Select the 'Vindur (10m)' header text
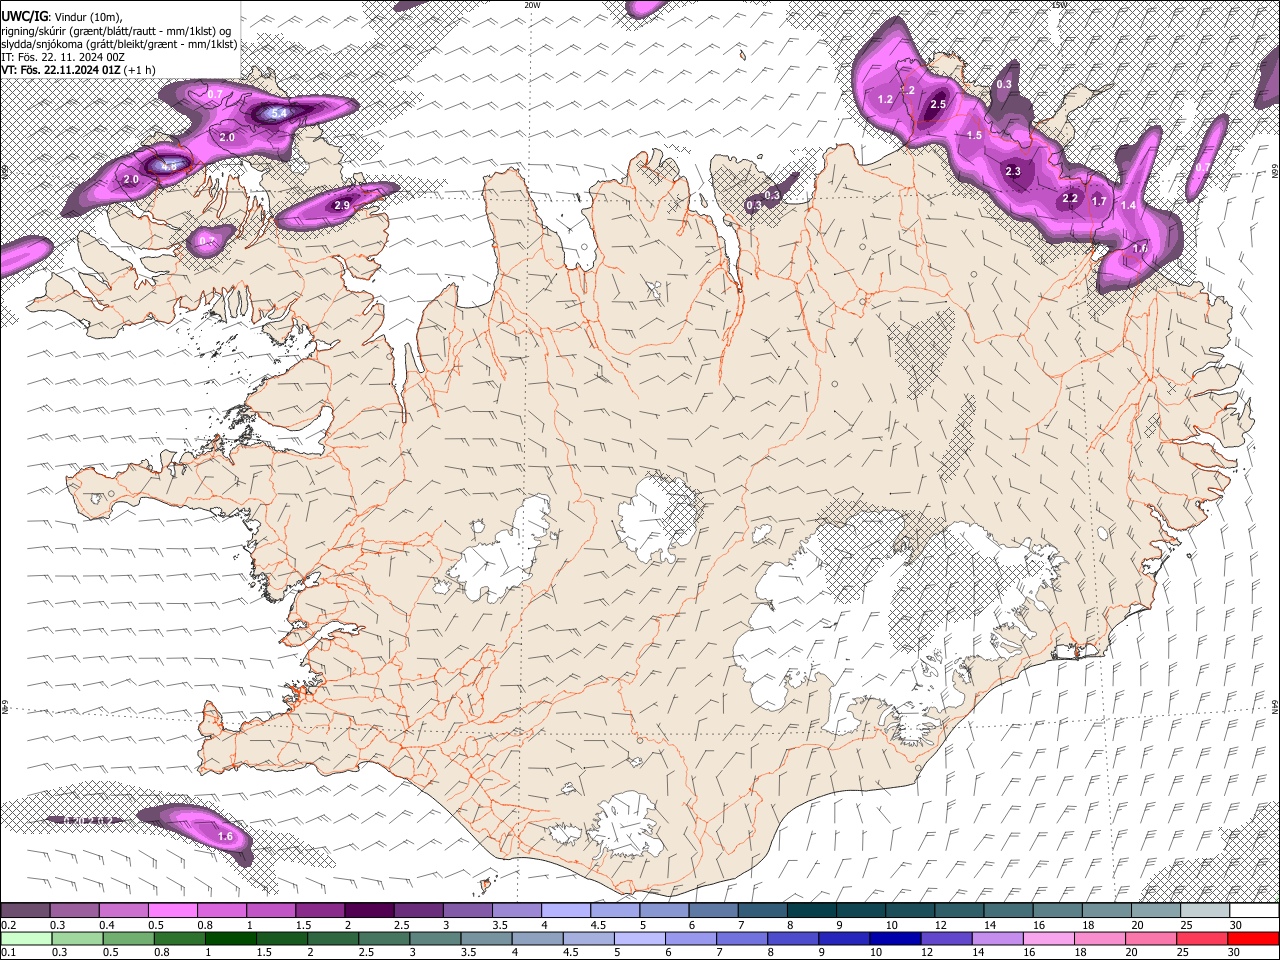This screenshot has width=1280, height=960. click(88, 16)
